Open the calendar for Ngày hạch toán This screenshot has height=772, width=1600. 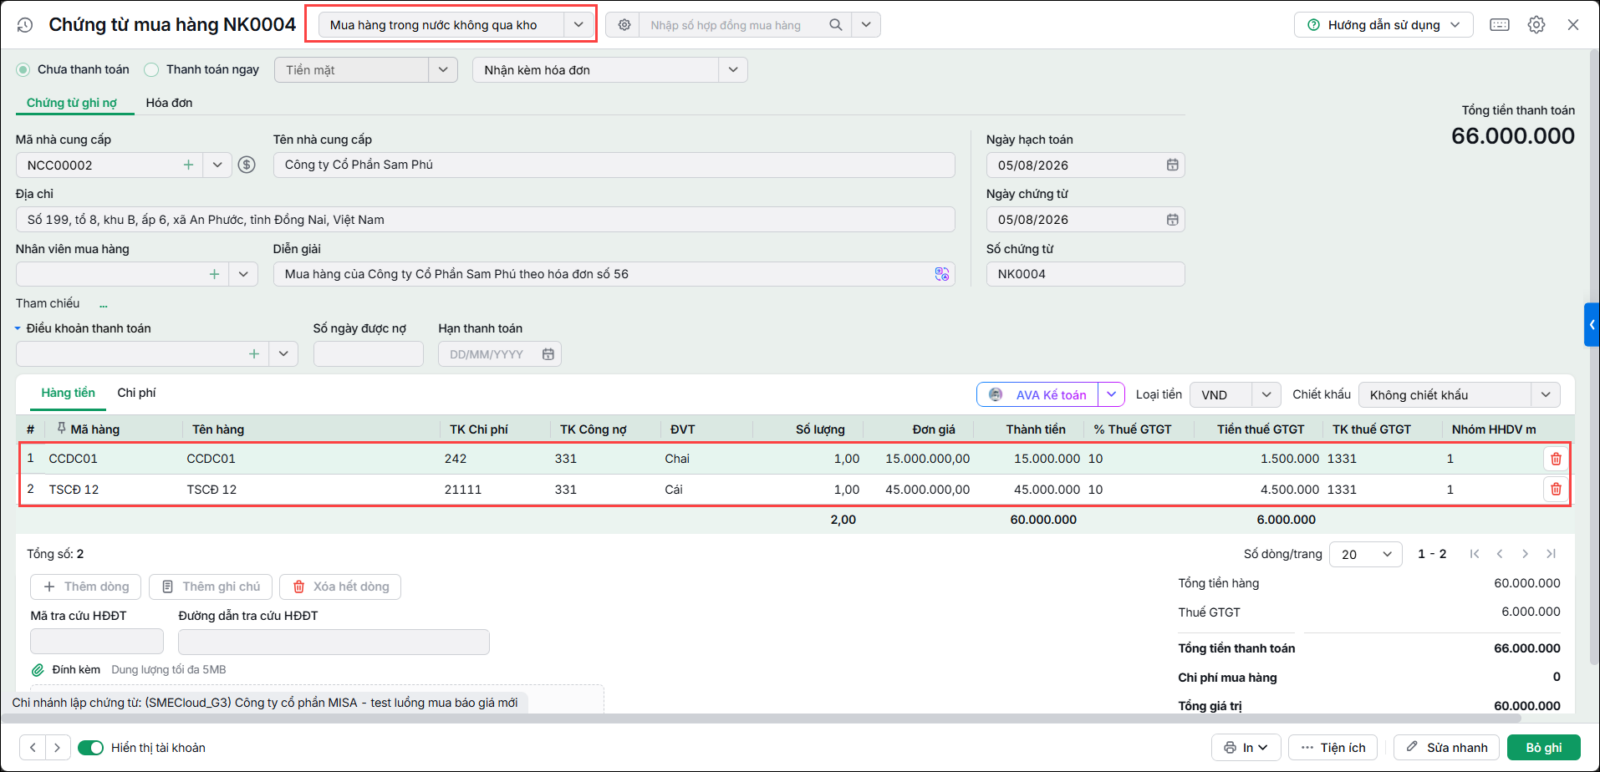pyautogui.click(x=1172, y=165)
